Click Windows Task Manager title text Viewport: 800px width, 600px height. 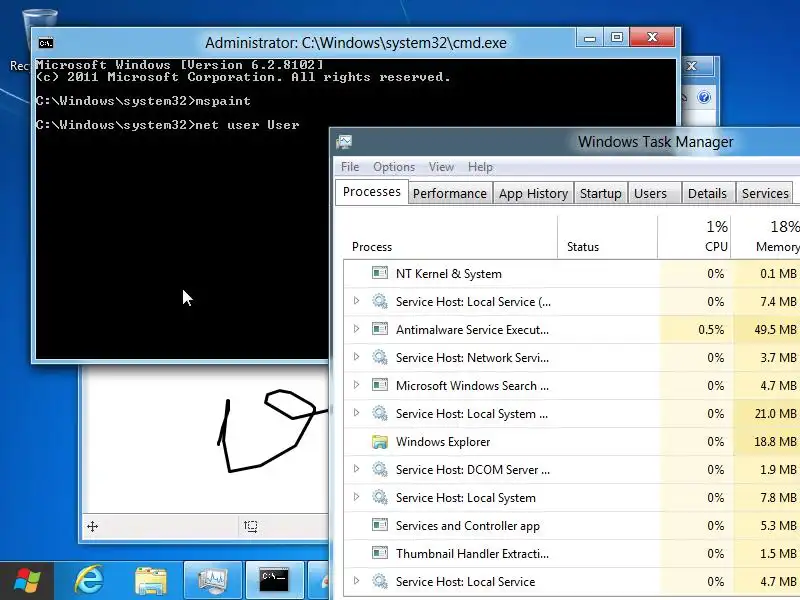pos(655,142)
